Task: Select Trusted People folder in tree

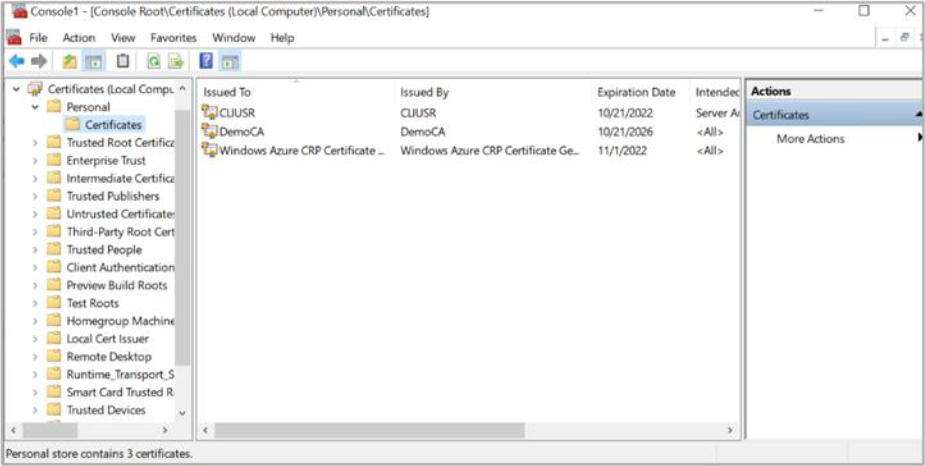Action: (104, 250)
